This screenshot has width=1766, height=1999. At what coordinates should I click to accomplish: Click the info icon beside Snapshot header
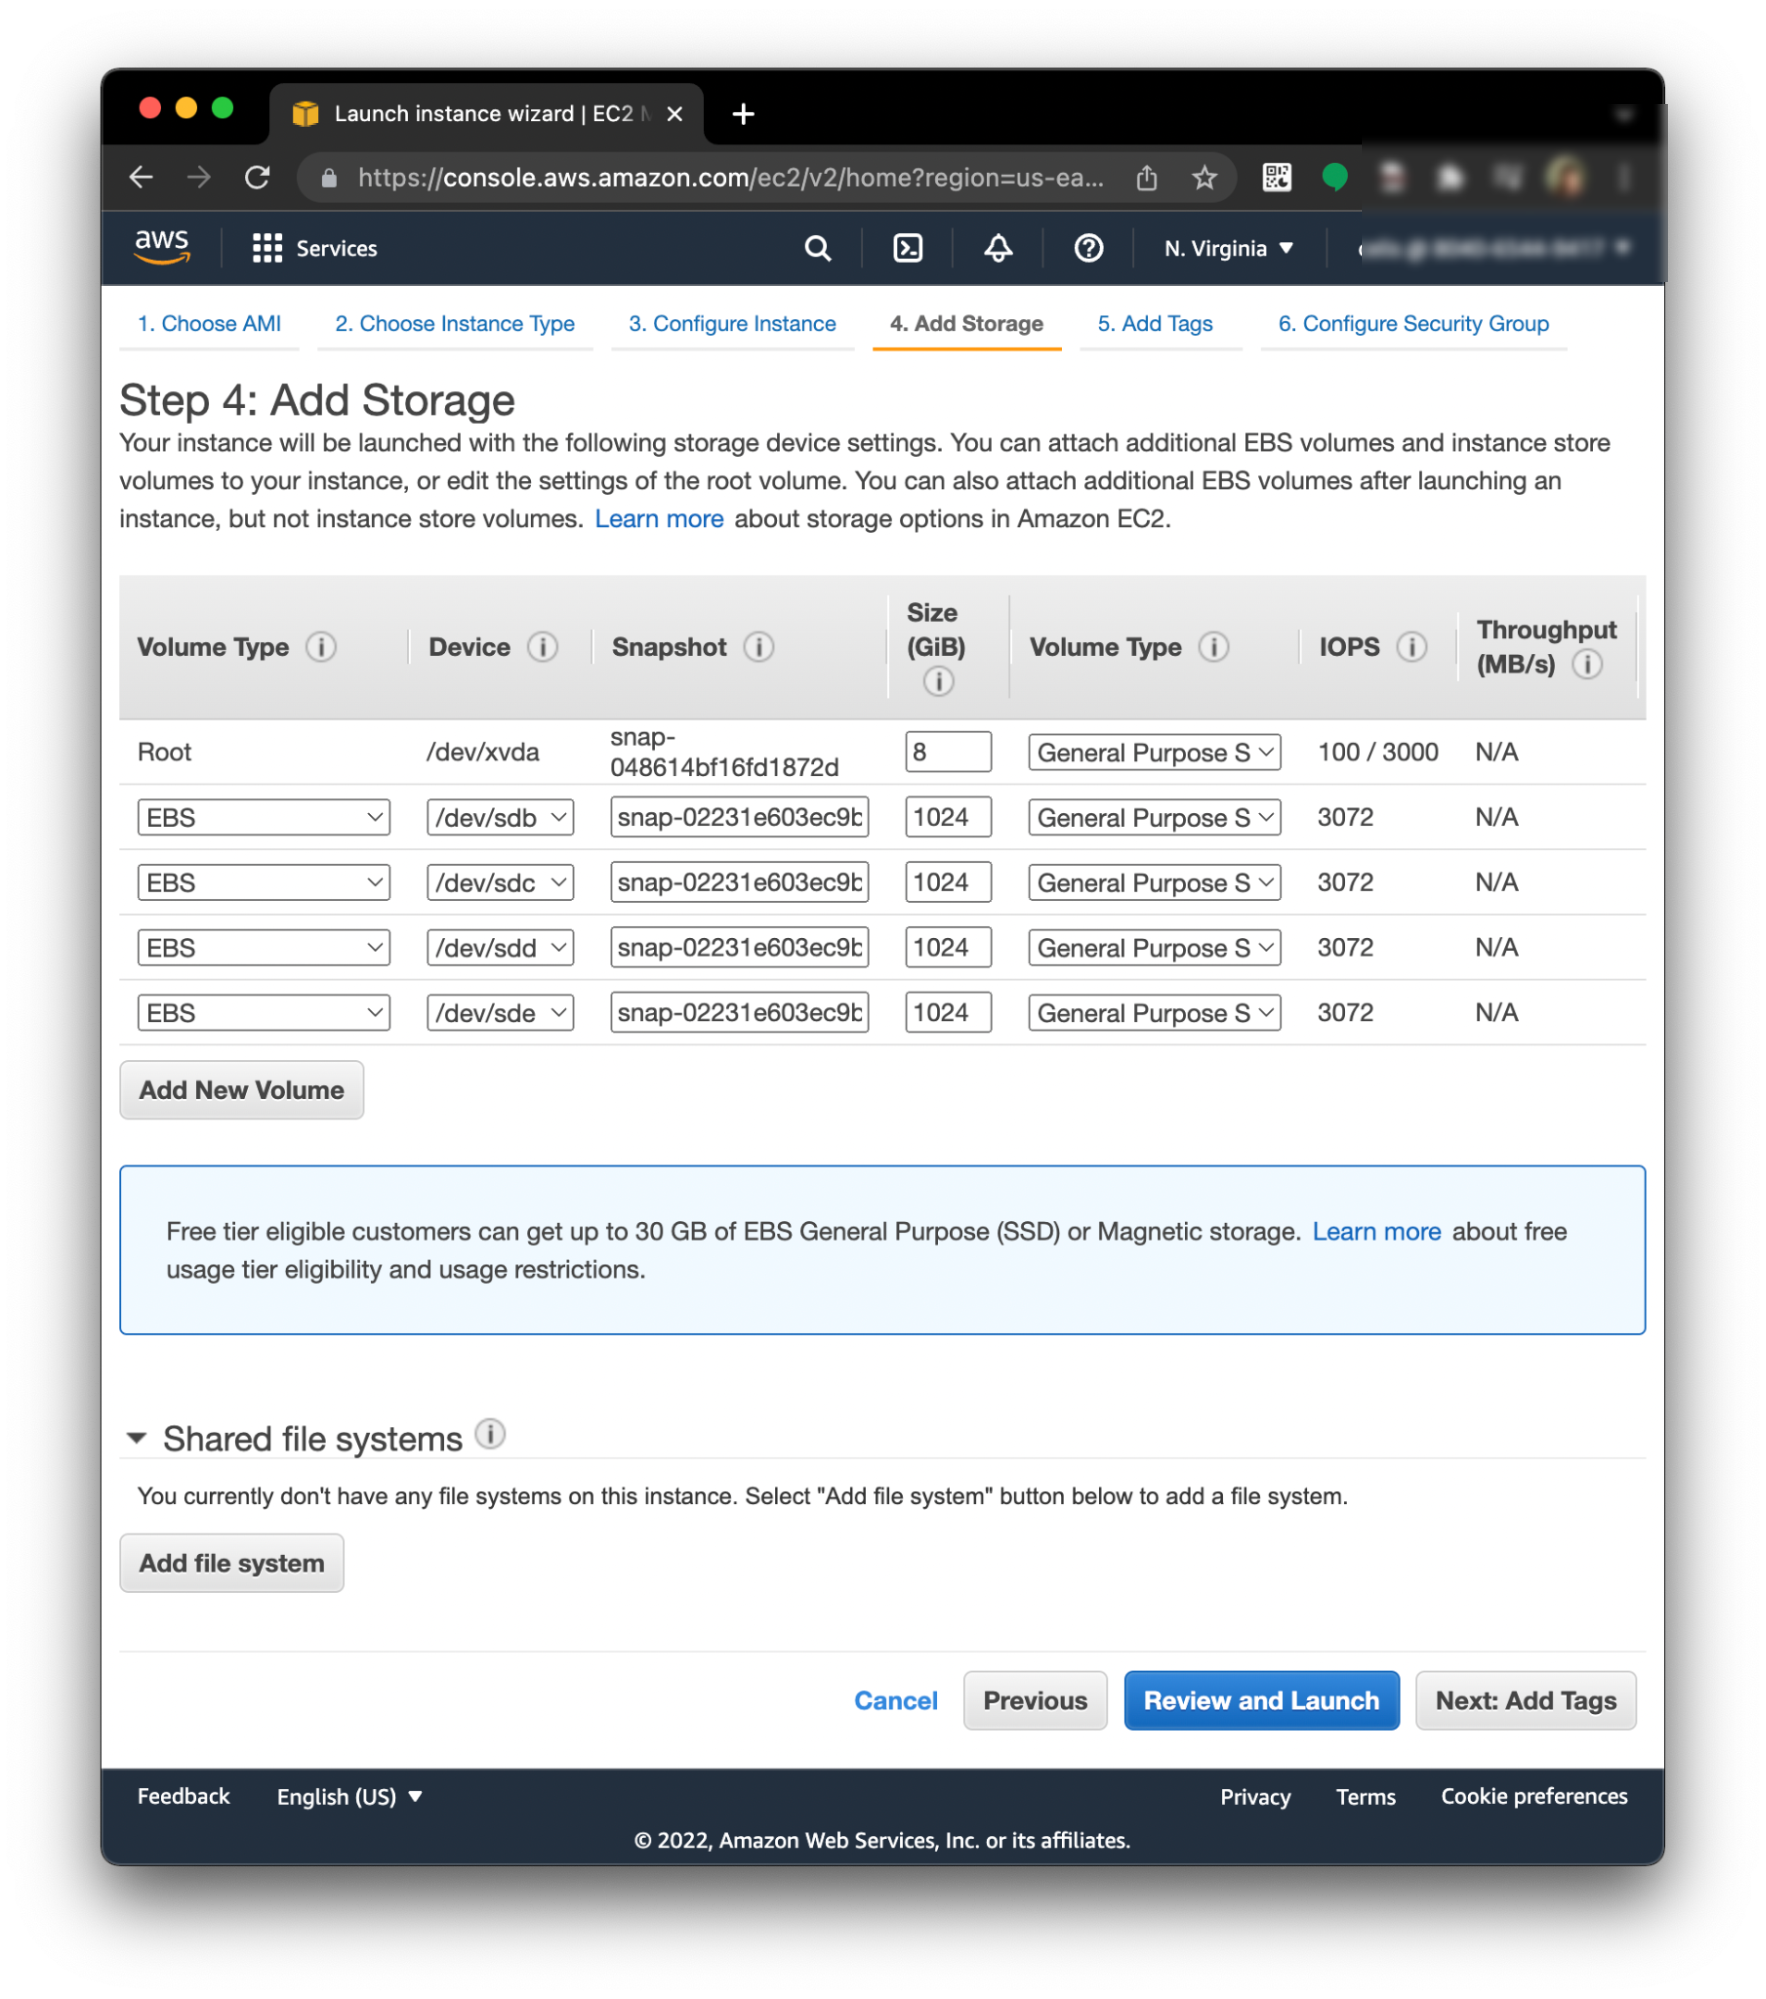click(758, 647)
